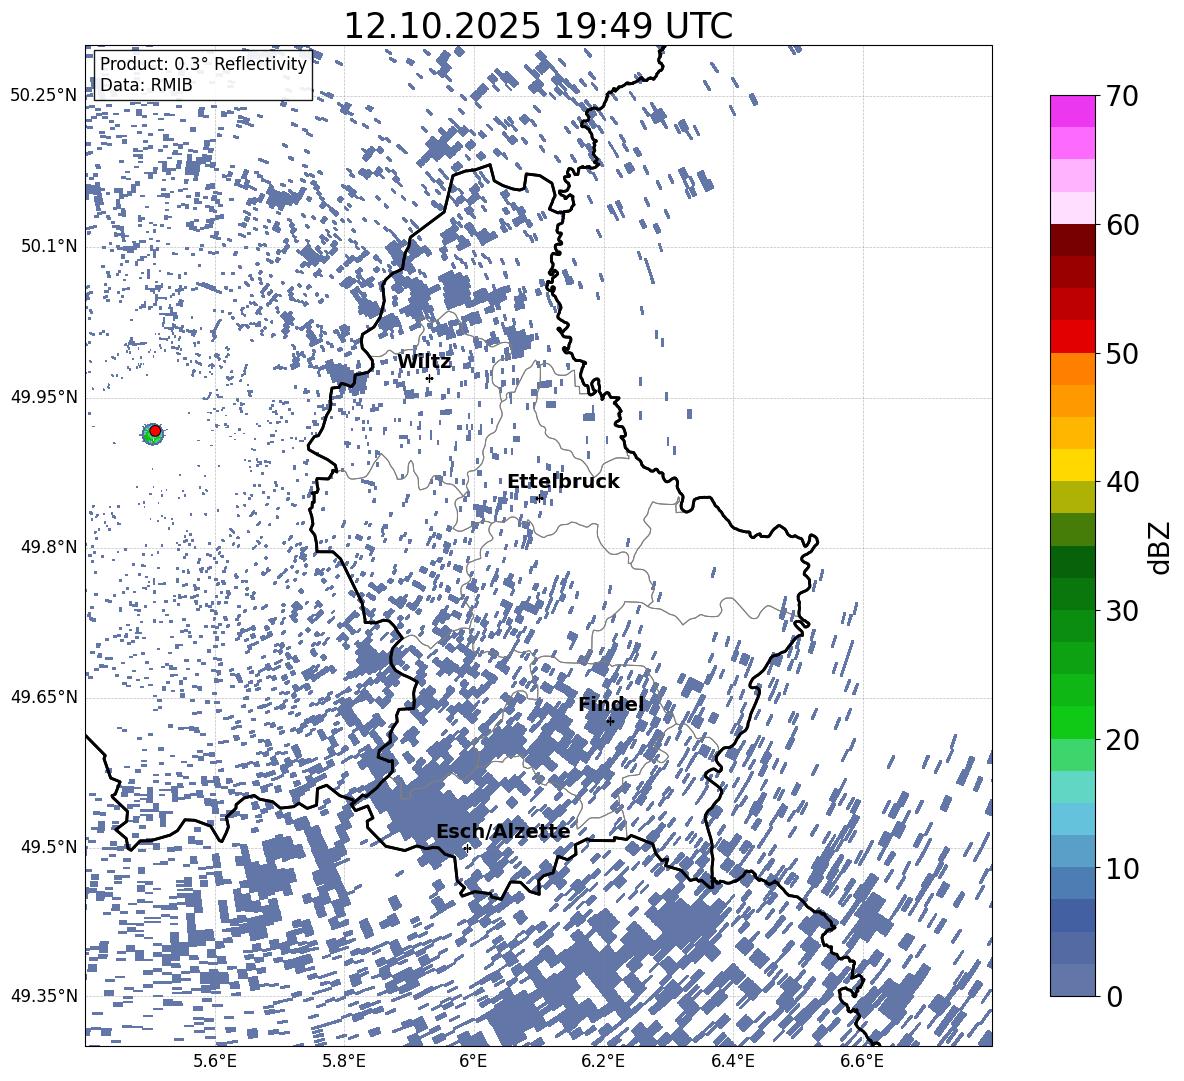Click 'Data: RMIB' text

[146, 85]
